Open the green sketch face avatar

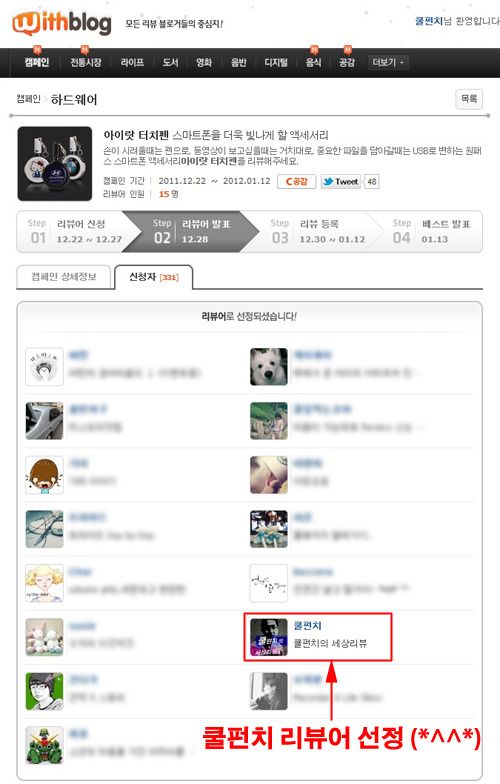click(44, 691)
